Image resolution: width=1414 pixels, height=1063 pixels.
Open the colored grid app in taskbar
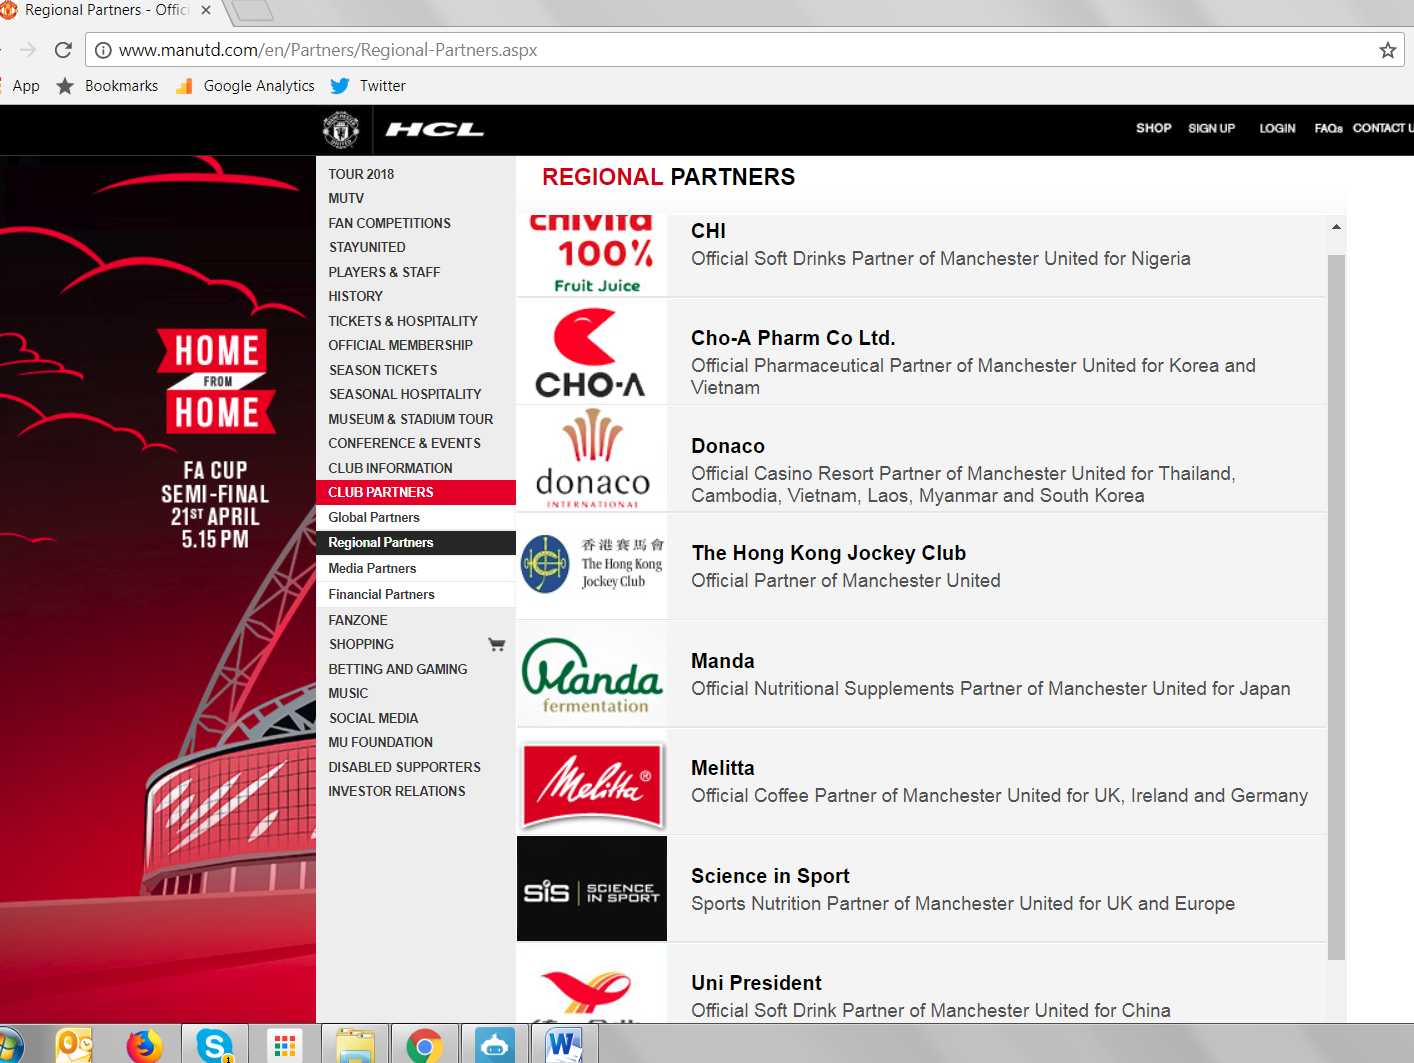(x=285, y=1046)
